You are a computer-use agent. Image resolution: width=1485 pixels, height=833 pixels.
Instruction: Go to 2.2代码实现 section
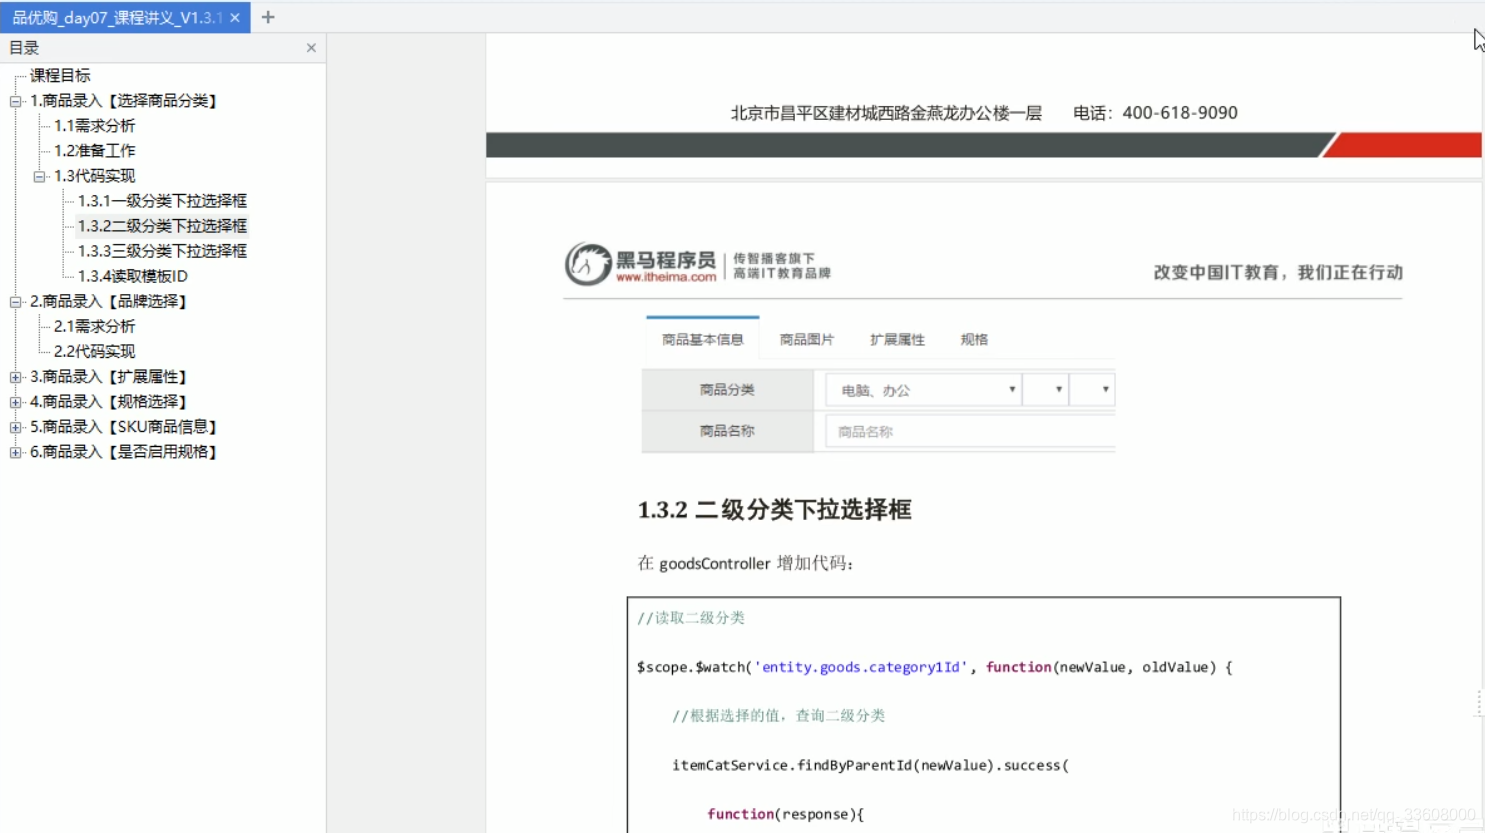[x=94, y=351]
